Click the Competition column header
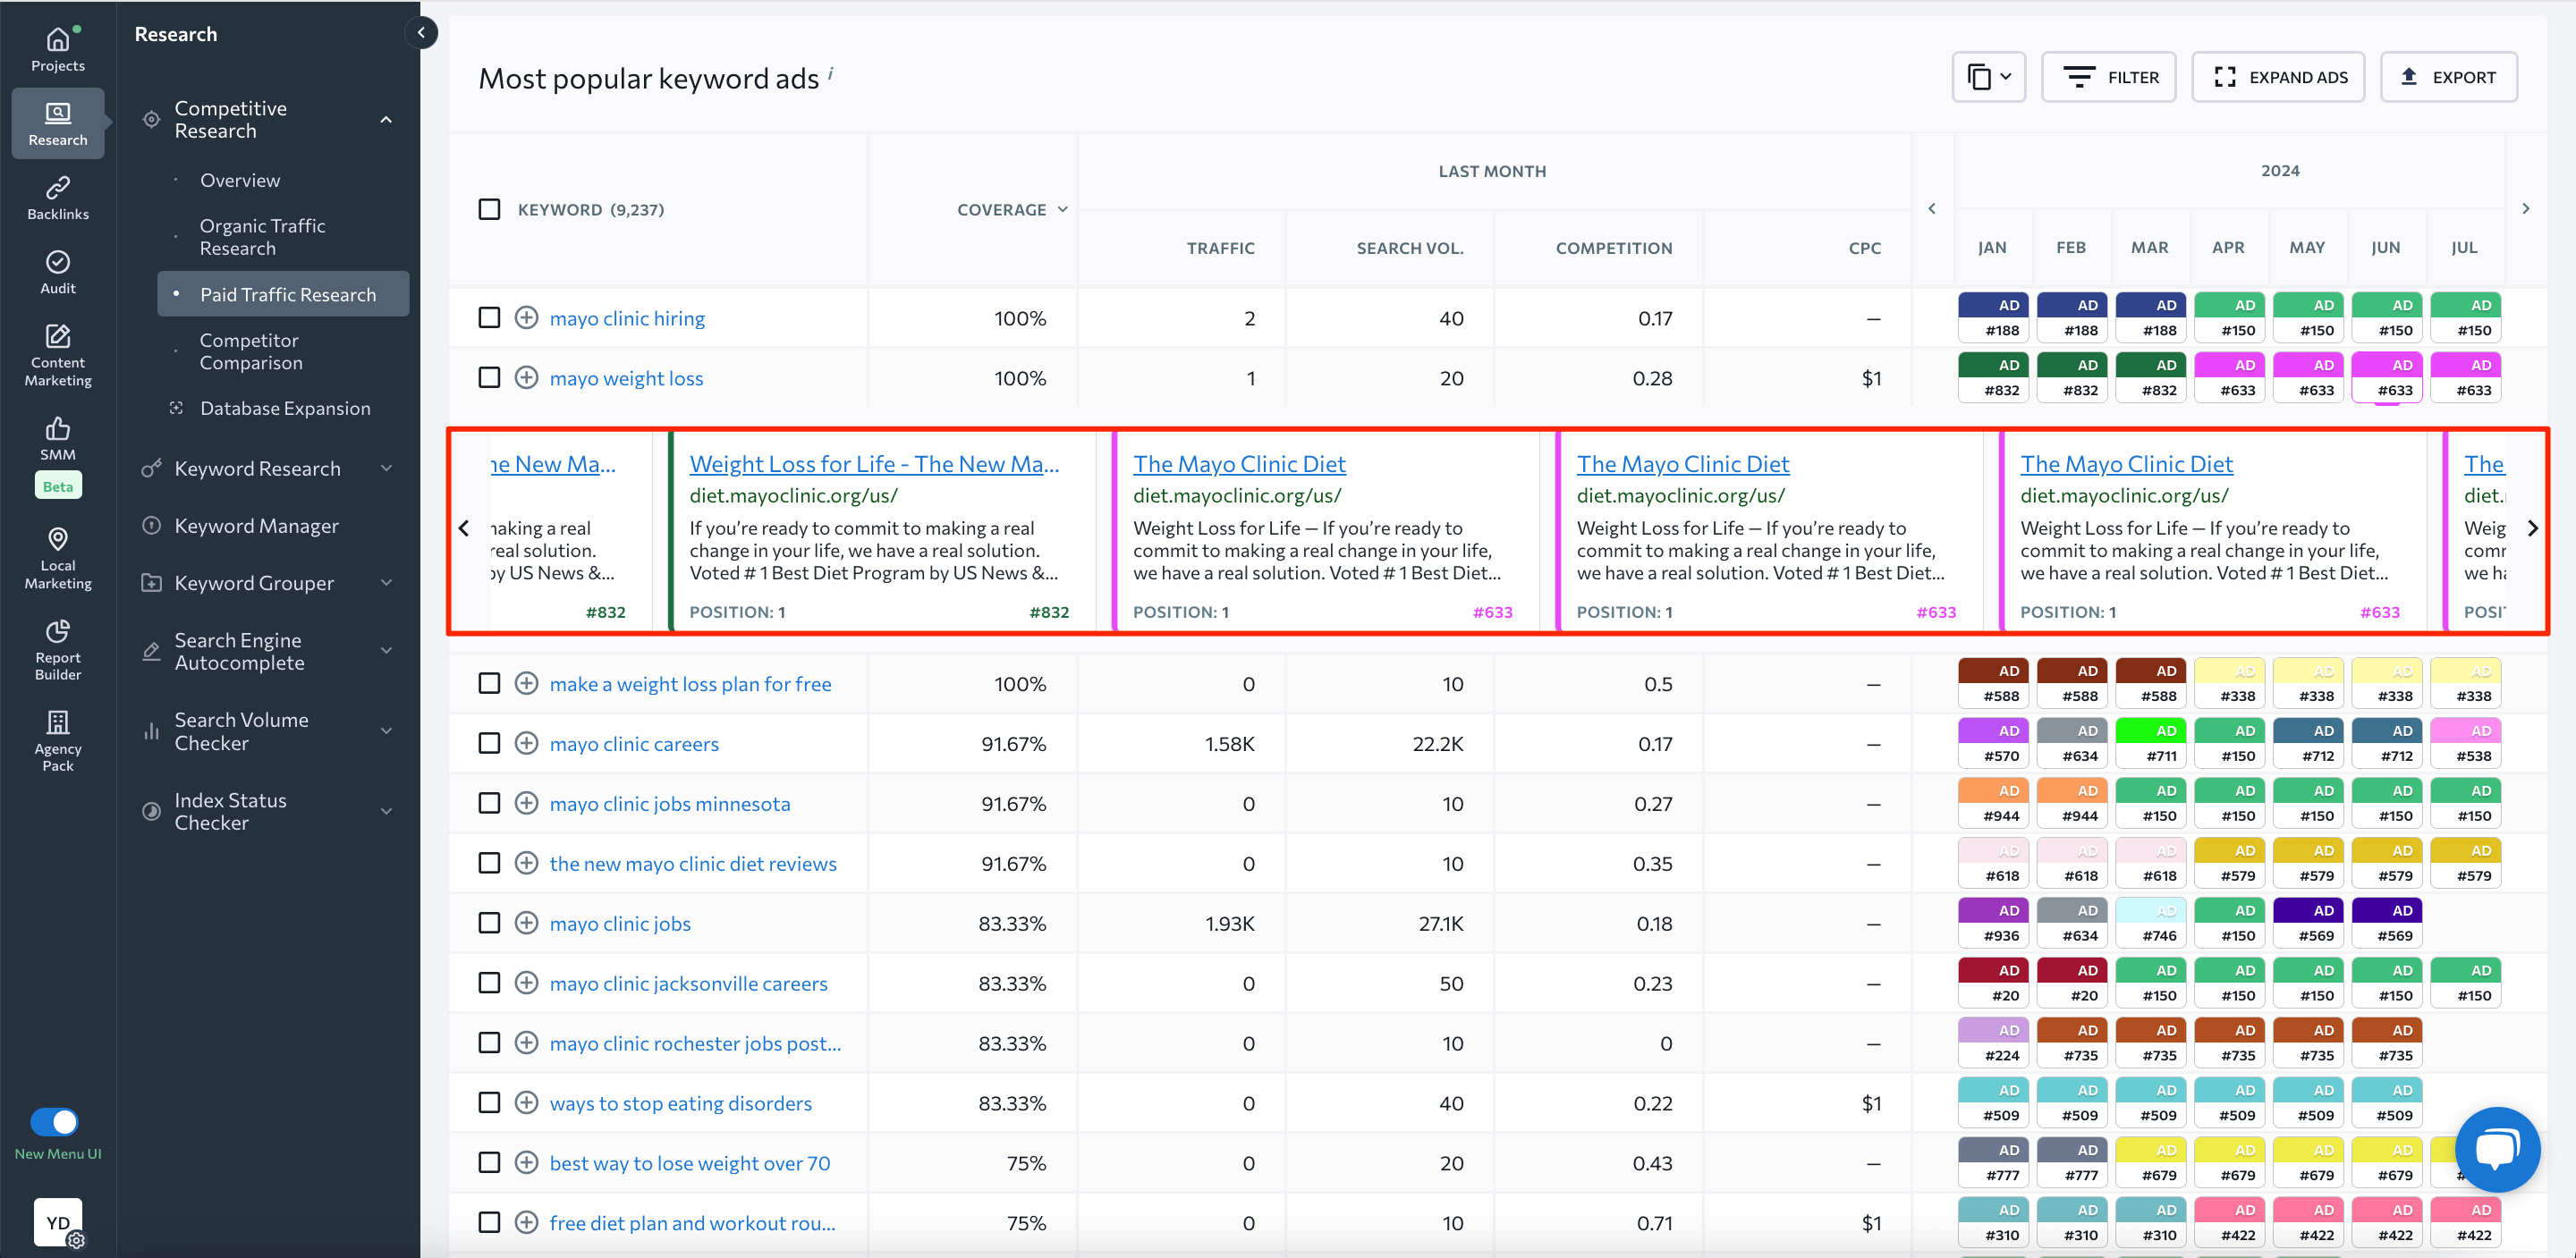 click(1613, 248)
